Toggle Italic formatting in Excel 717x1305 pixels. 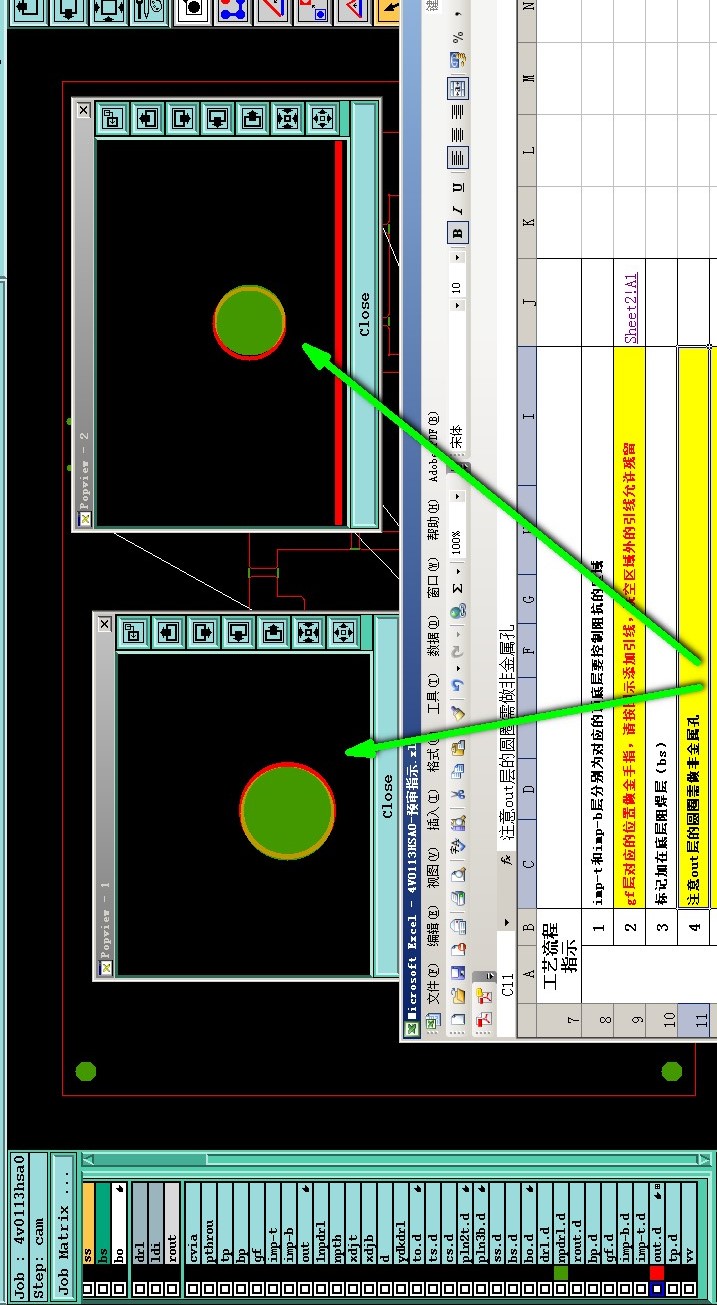click(x=457, y=209)
